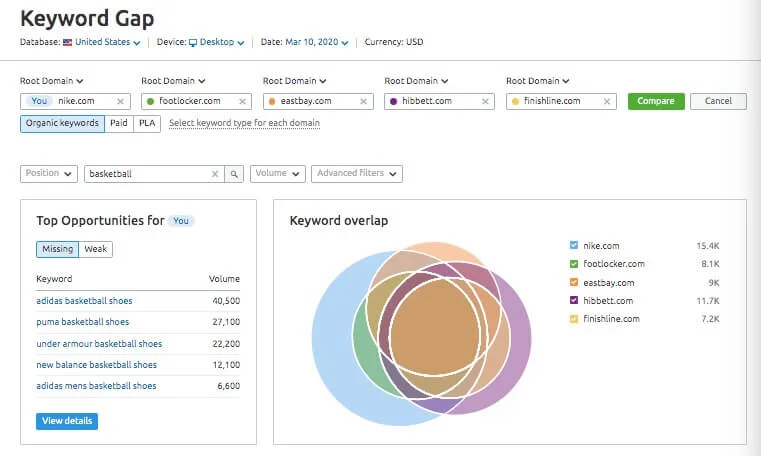This screenshot has height=456, width=761.
Task: Clear hibbett.com with the X icon
Action: click(486, 101)
